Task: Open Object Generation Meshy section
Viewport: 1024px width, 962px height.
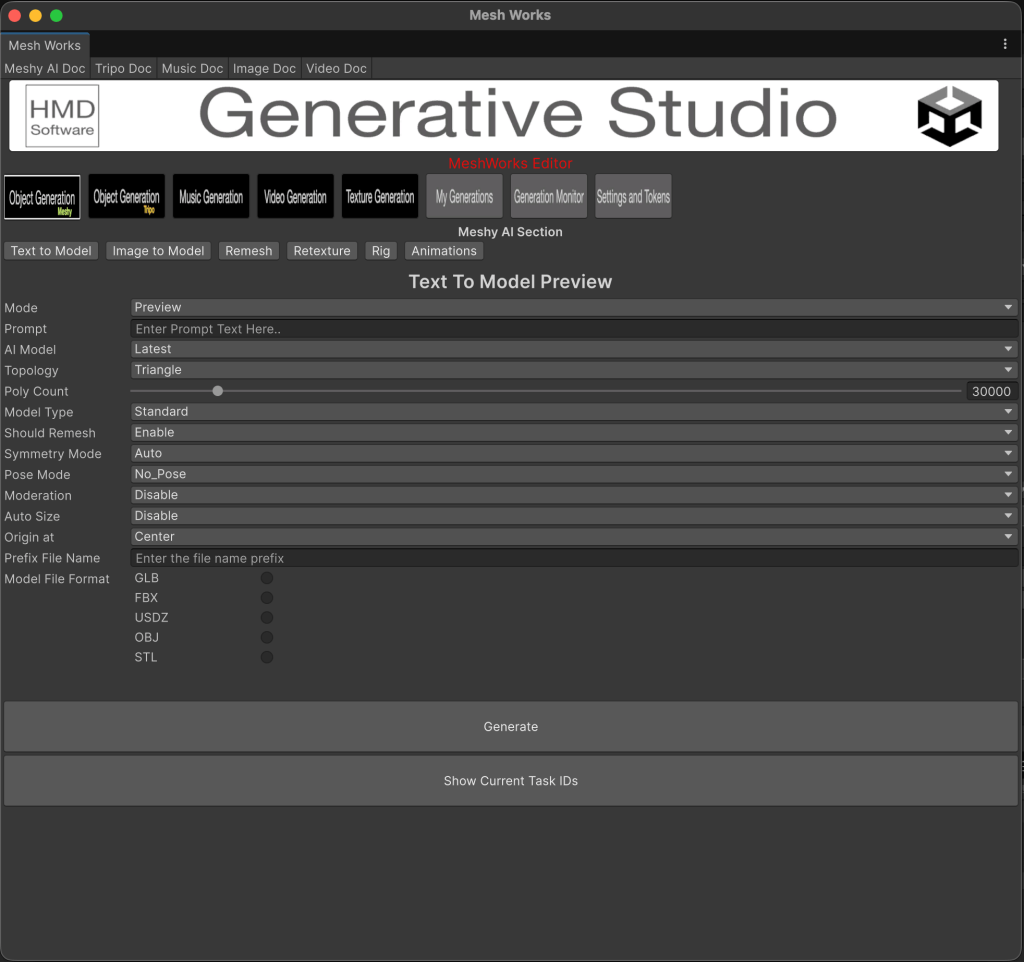Action: pos(42,197)
